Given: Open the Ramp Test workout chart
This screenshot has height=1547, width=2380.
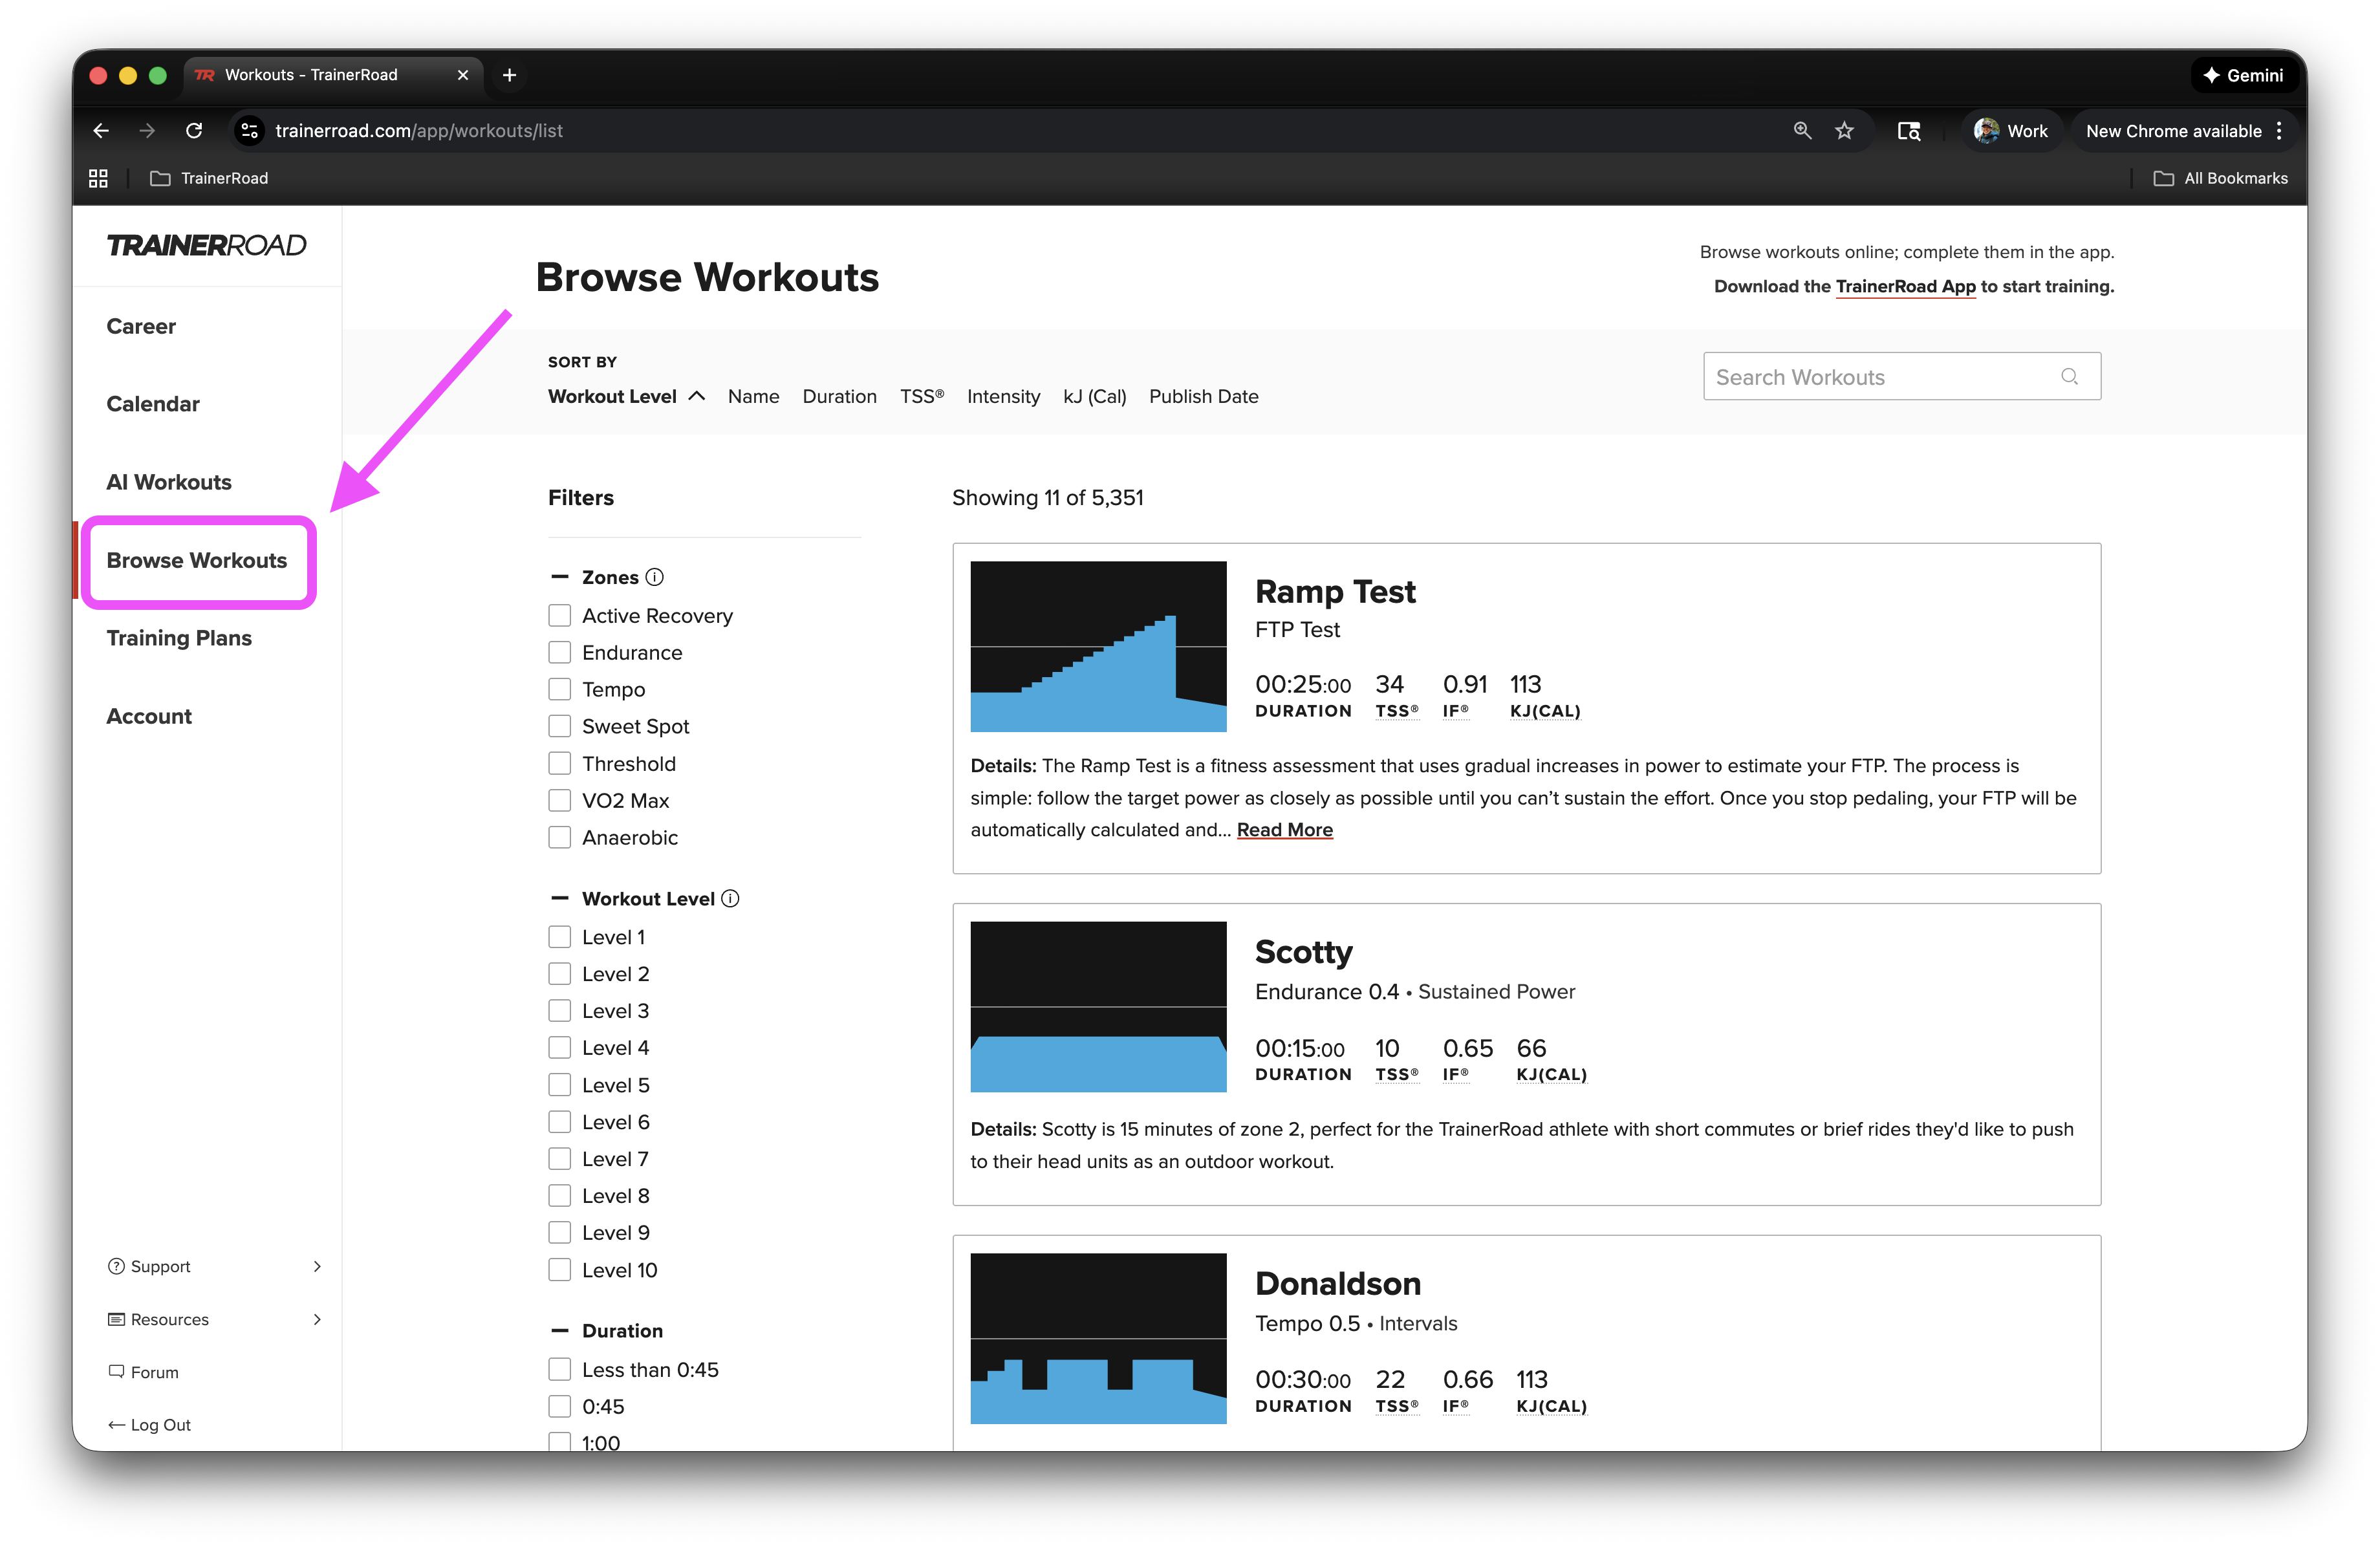Looking at the screenshot, I should 1098,646.
